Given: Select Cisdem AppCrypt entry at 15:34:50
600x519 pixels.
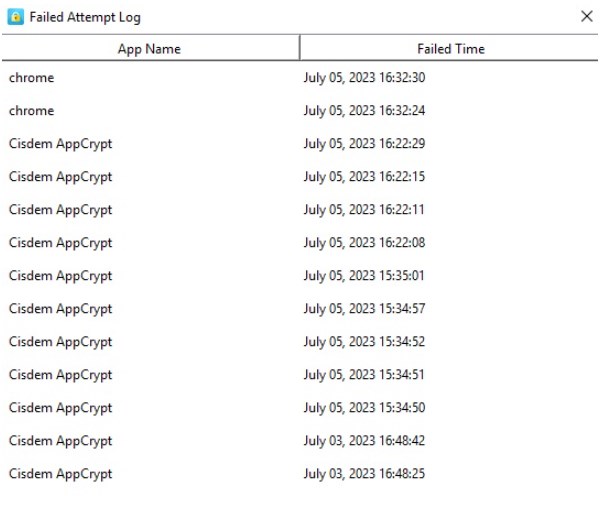Looking at the screenshot, I should (300, 407).
